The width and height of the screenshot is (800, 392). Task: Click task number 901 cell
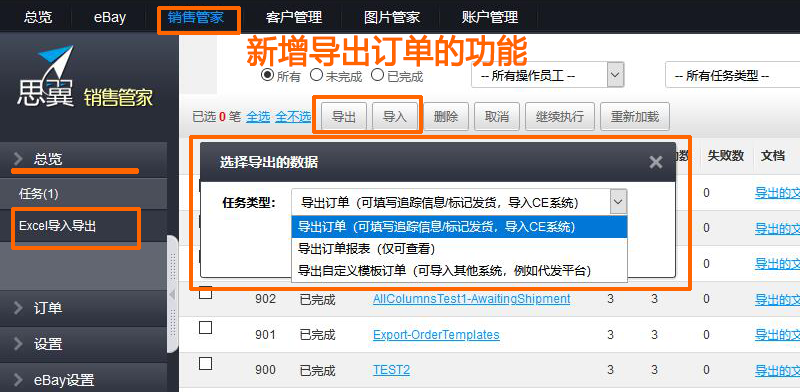265,334
